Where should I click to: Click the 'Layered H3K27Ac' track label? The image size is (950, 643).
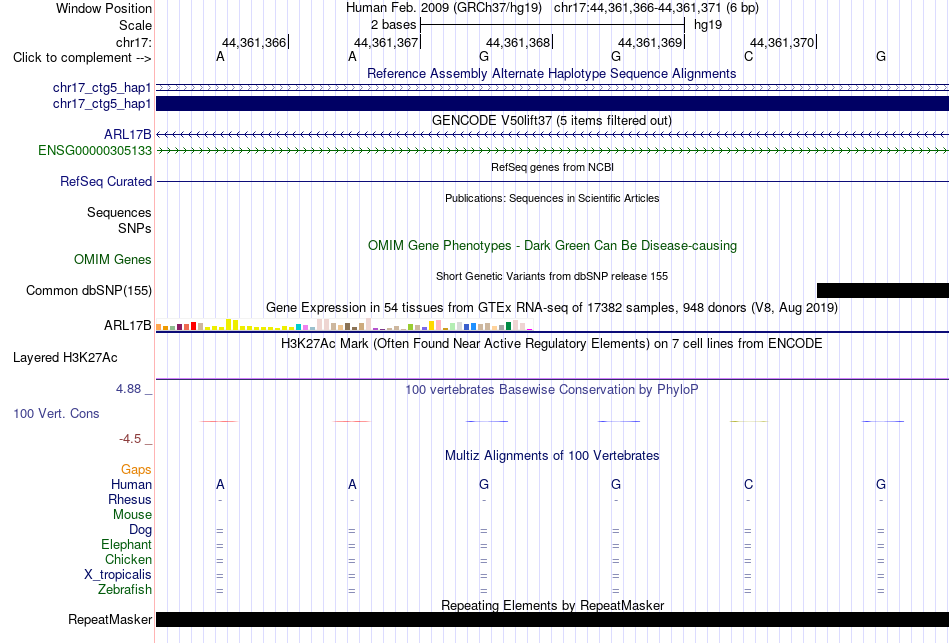(x=65, y=358)
